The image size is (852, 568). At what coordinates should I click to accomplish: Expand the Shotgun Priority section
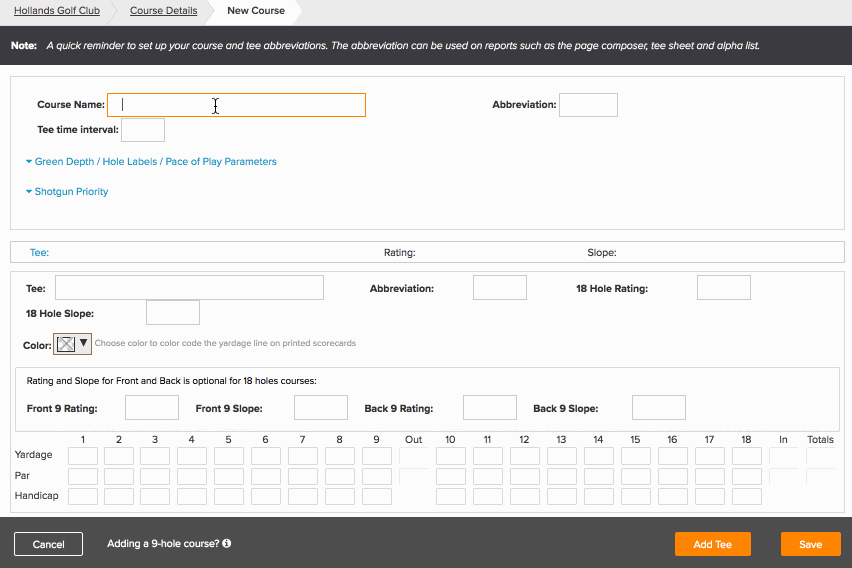click(x=67, y=191)
